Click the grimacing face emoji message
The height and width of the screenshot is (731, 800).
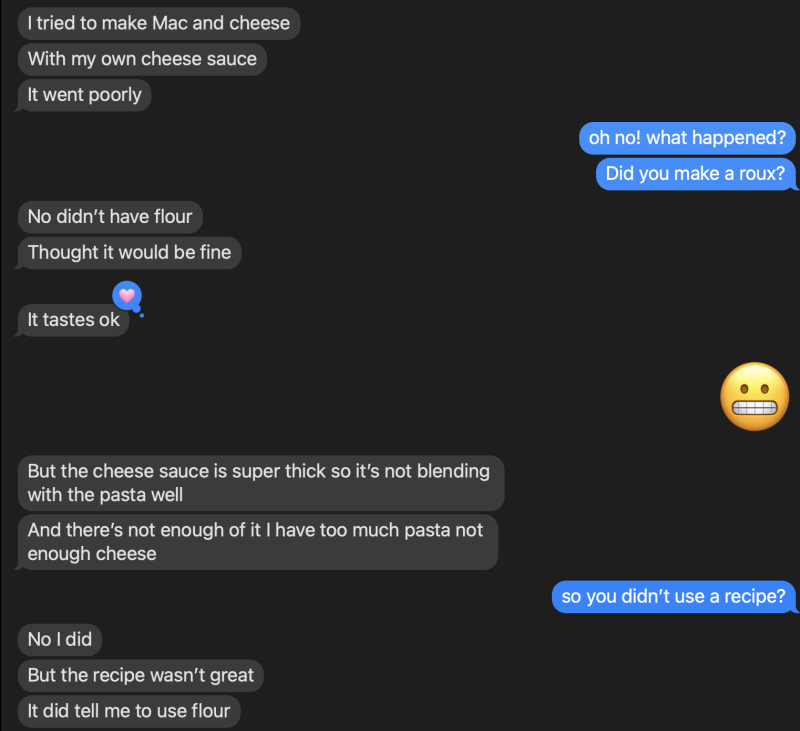point(755,397)
